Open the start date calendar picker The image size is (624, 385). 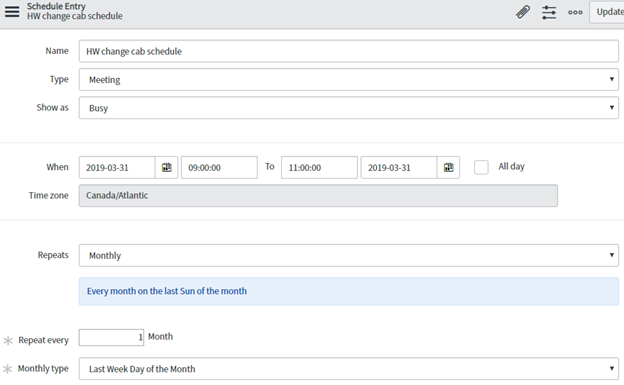(166, 167)
